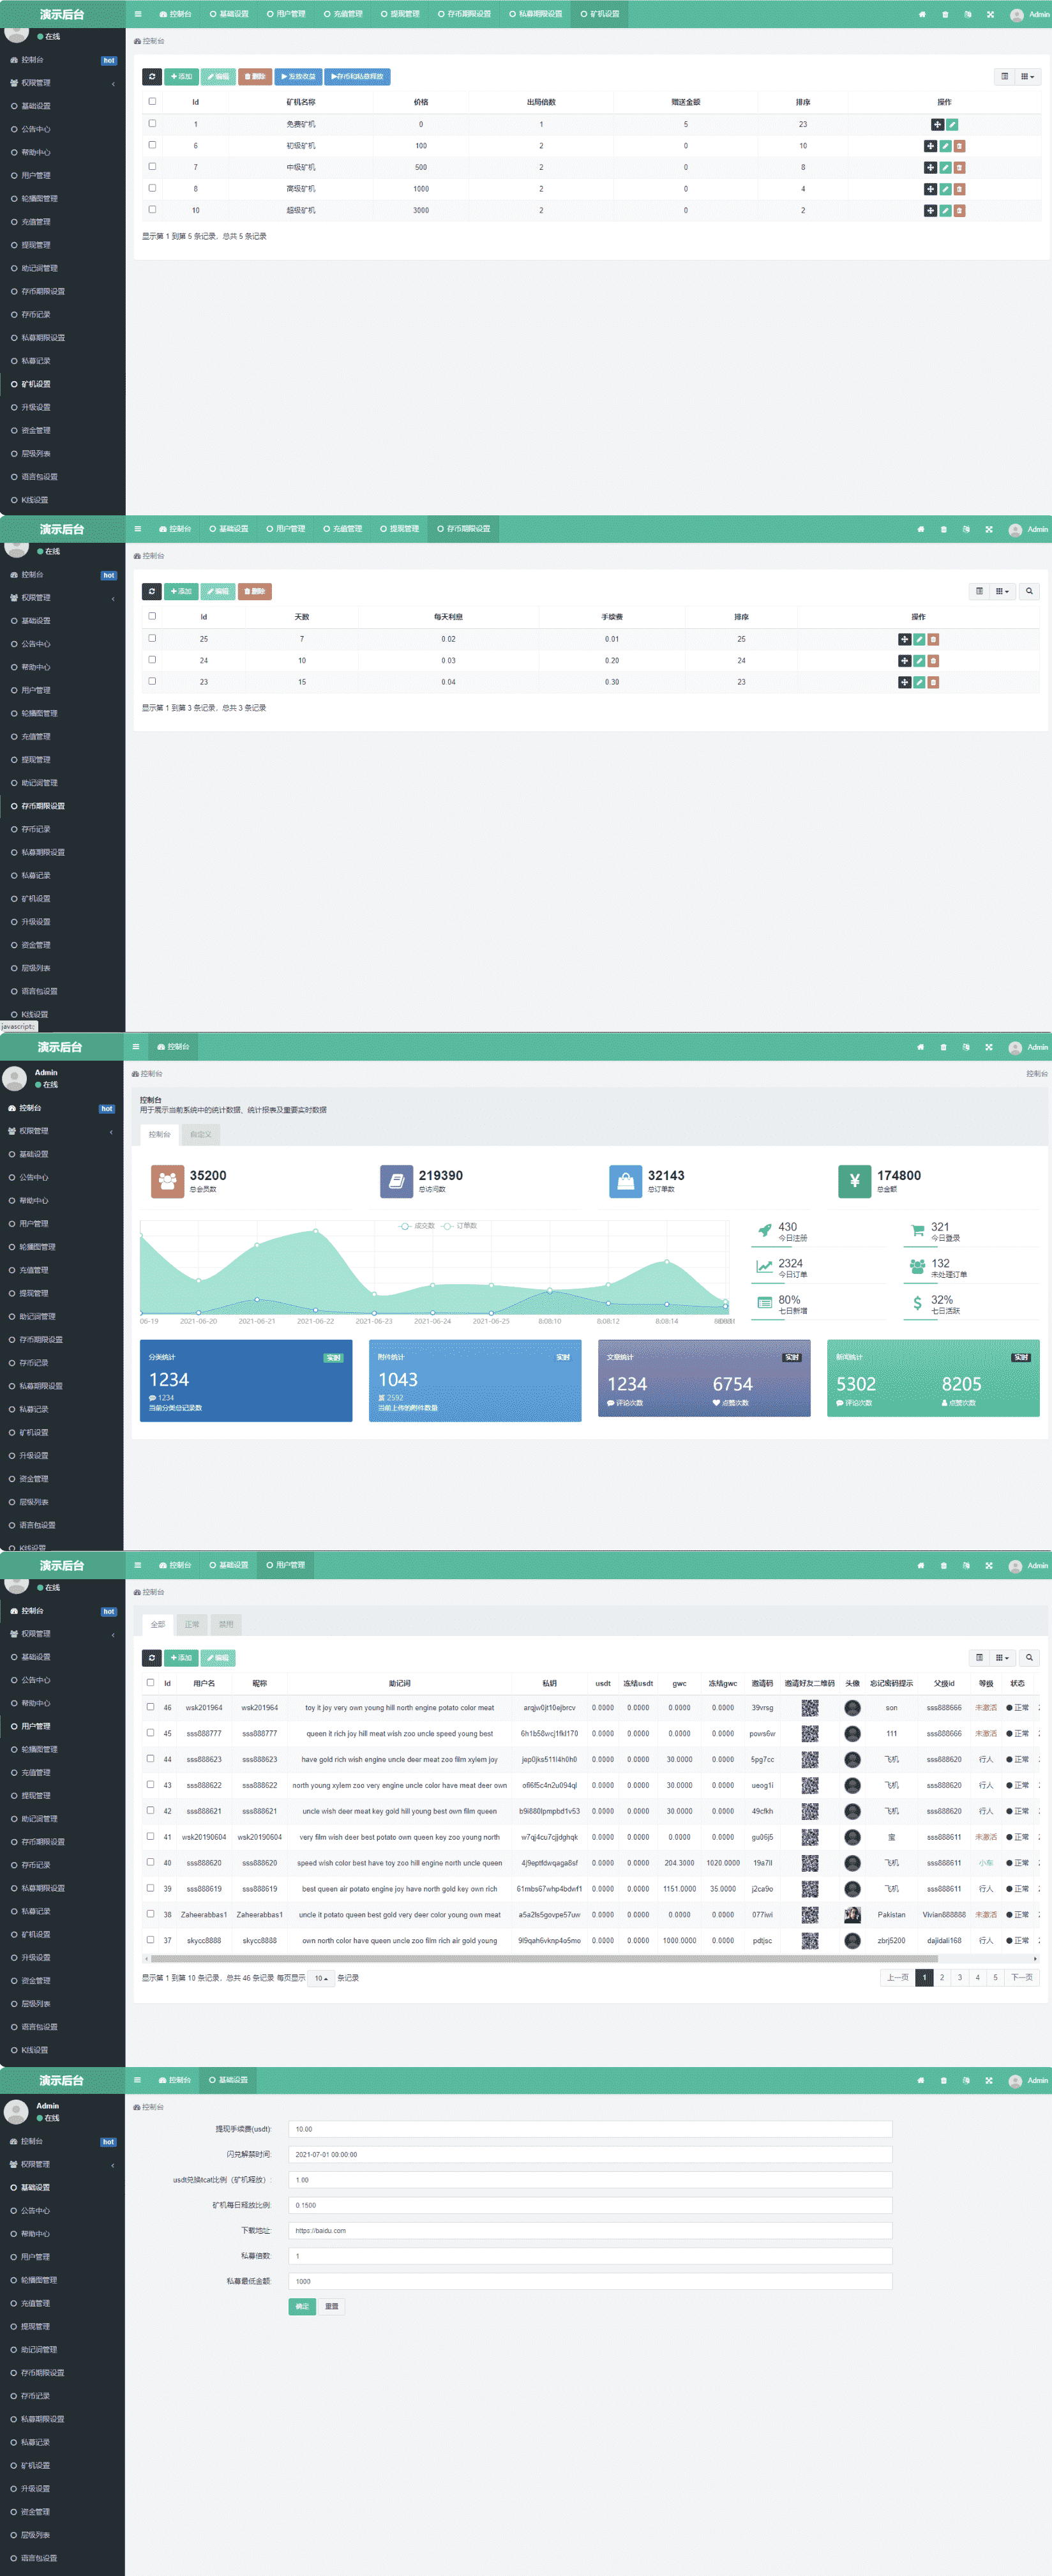Click the 确定 button on settings form
Screen dimensions: 1052x2576
pos(302,2307)
